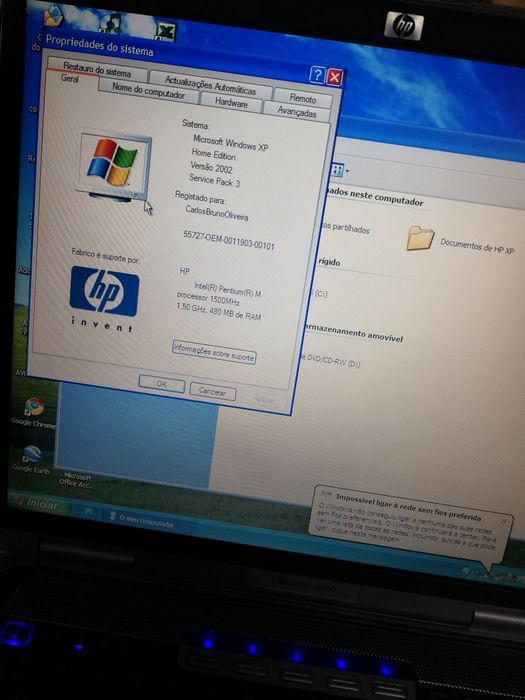Confirm with the OK button
The image size is (525, 700).
point(162,383)
